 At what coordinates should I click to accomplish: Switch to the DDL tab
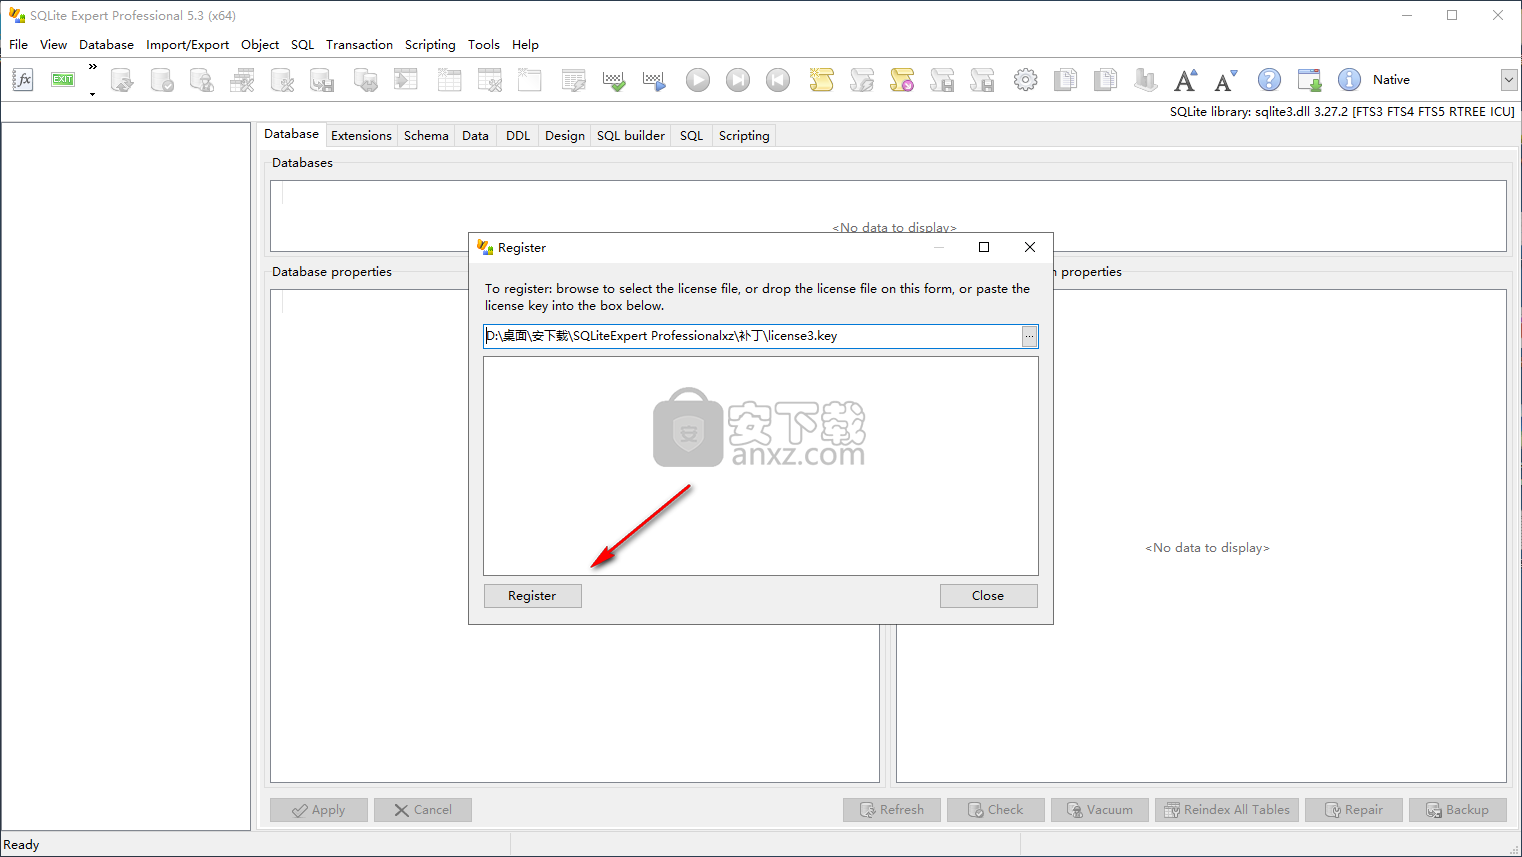point(518,136)
